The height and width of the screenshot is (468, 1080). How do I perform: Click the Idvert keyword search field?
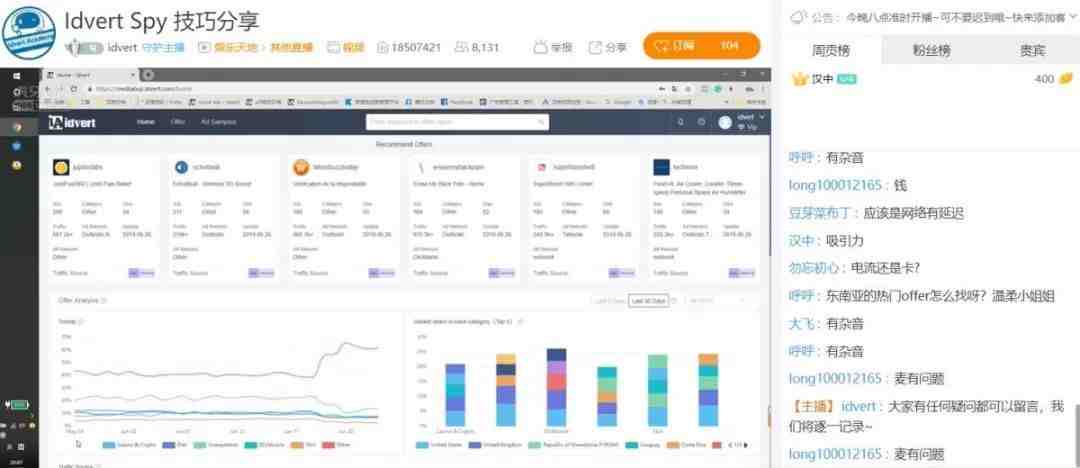tap(457, 122)
